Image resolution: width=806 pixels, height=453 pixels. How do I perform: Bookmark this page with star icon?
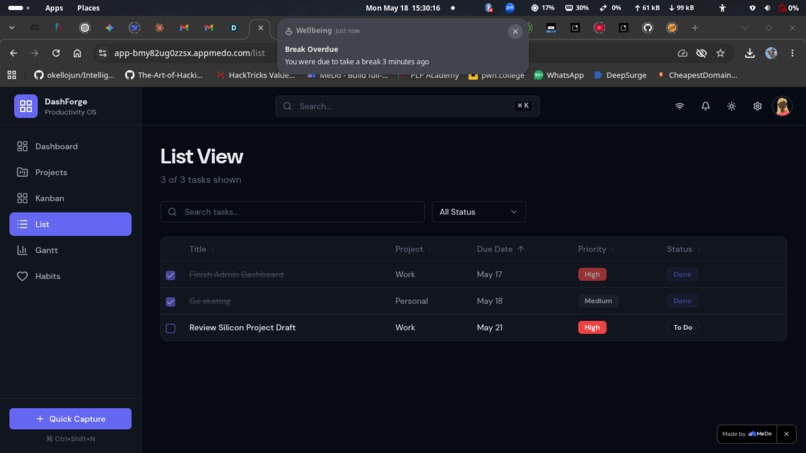click(x=720, y=53)
